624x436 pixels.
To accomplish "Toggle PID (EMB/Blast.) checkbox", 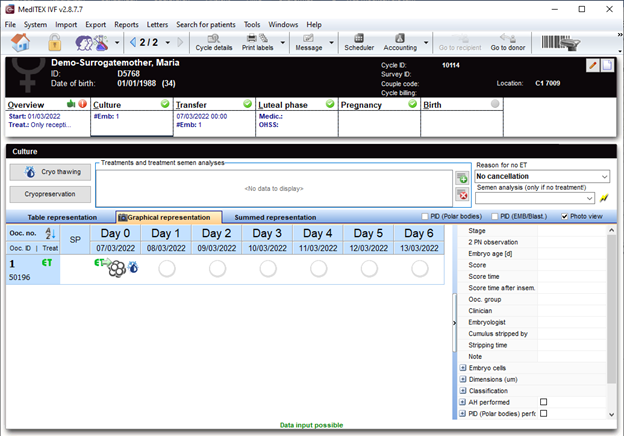I will click(x=495, y=216).
